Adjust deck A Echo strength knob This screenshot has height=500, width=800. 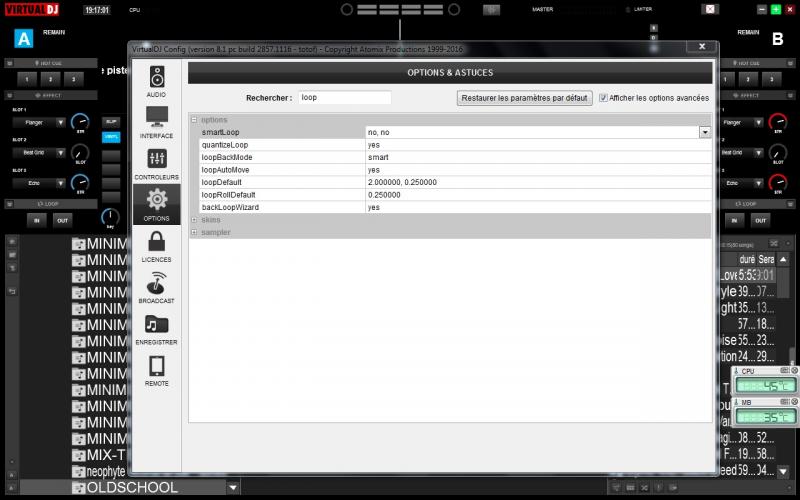(80, 183)
